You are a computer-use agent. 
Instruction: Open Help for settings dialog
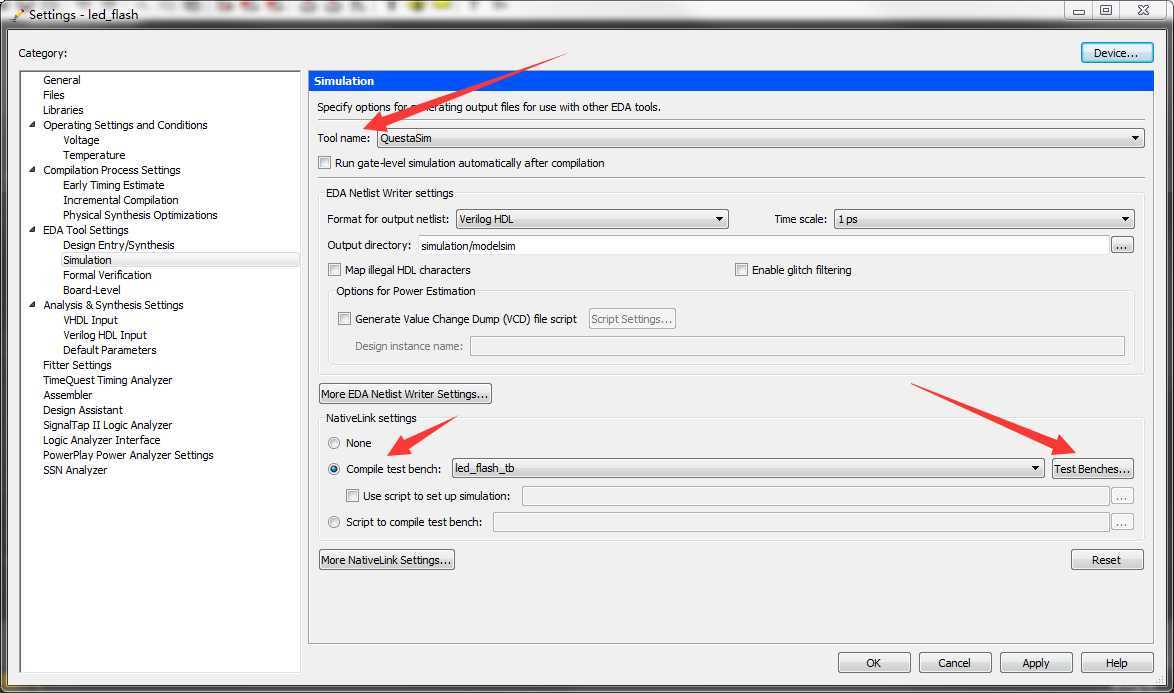coord(1116,663)
